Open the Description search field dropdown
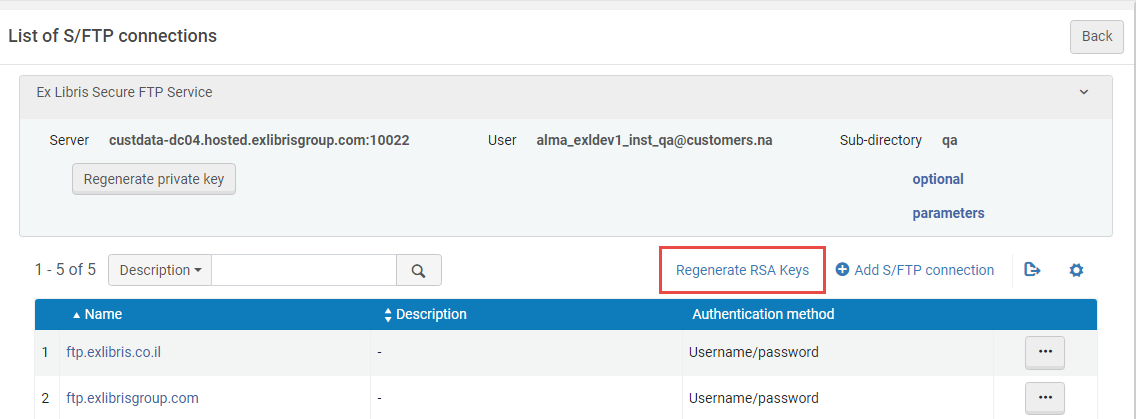The image size is (1136, 419). (x=160, y=270)
